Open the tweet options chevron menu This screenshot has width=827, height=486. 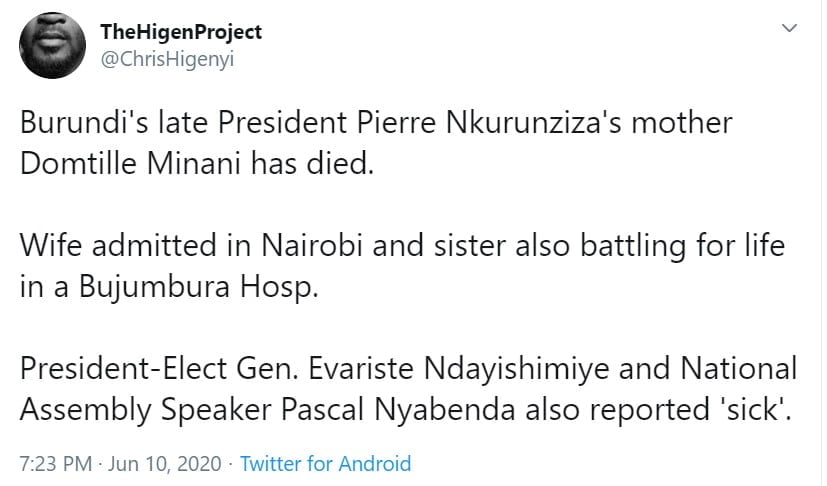pos(789,30)
